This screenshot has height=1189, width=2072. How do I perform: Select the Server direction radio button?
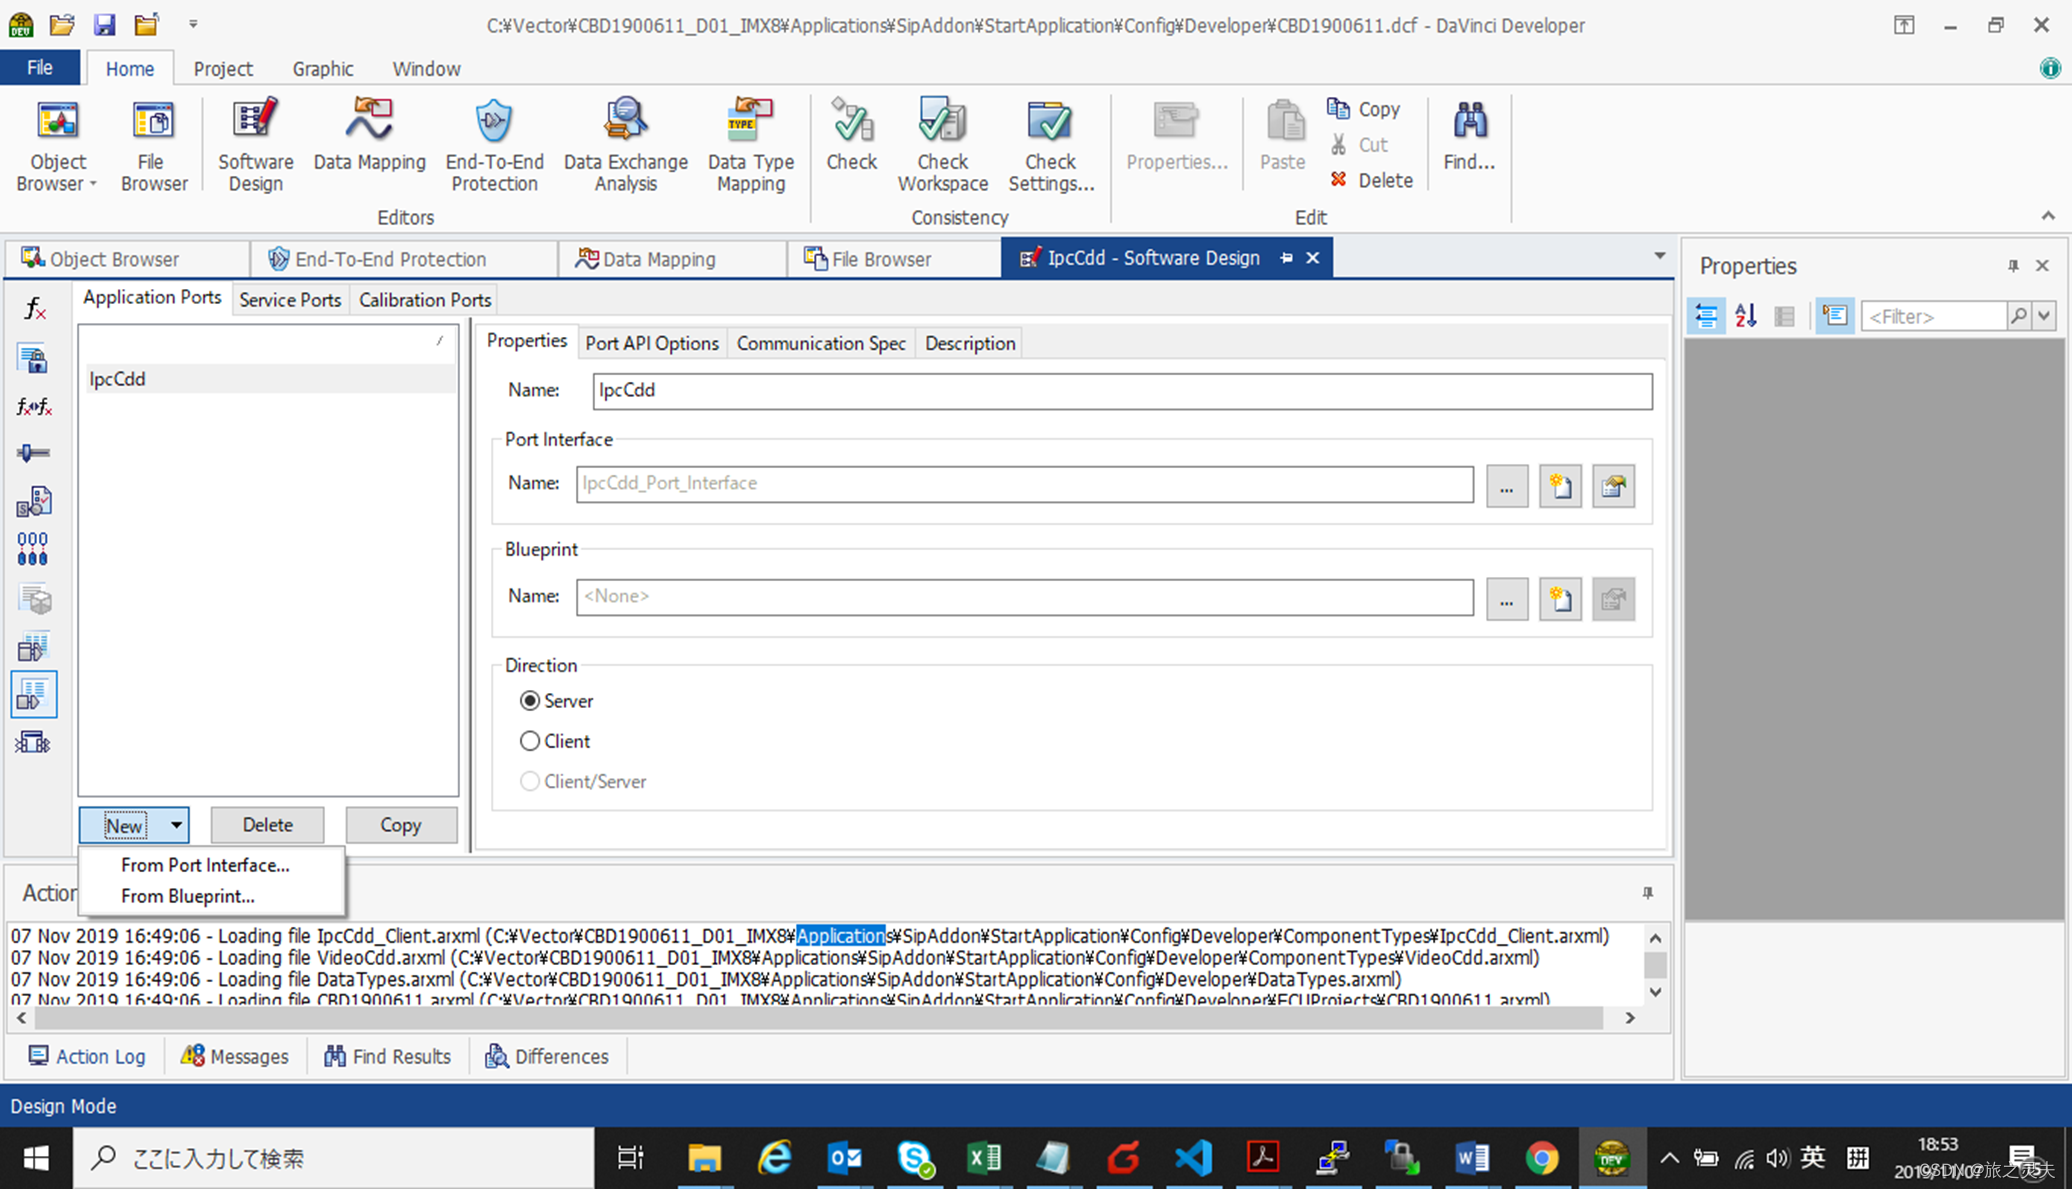click(x=530, y=701)
